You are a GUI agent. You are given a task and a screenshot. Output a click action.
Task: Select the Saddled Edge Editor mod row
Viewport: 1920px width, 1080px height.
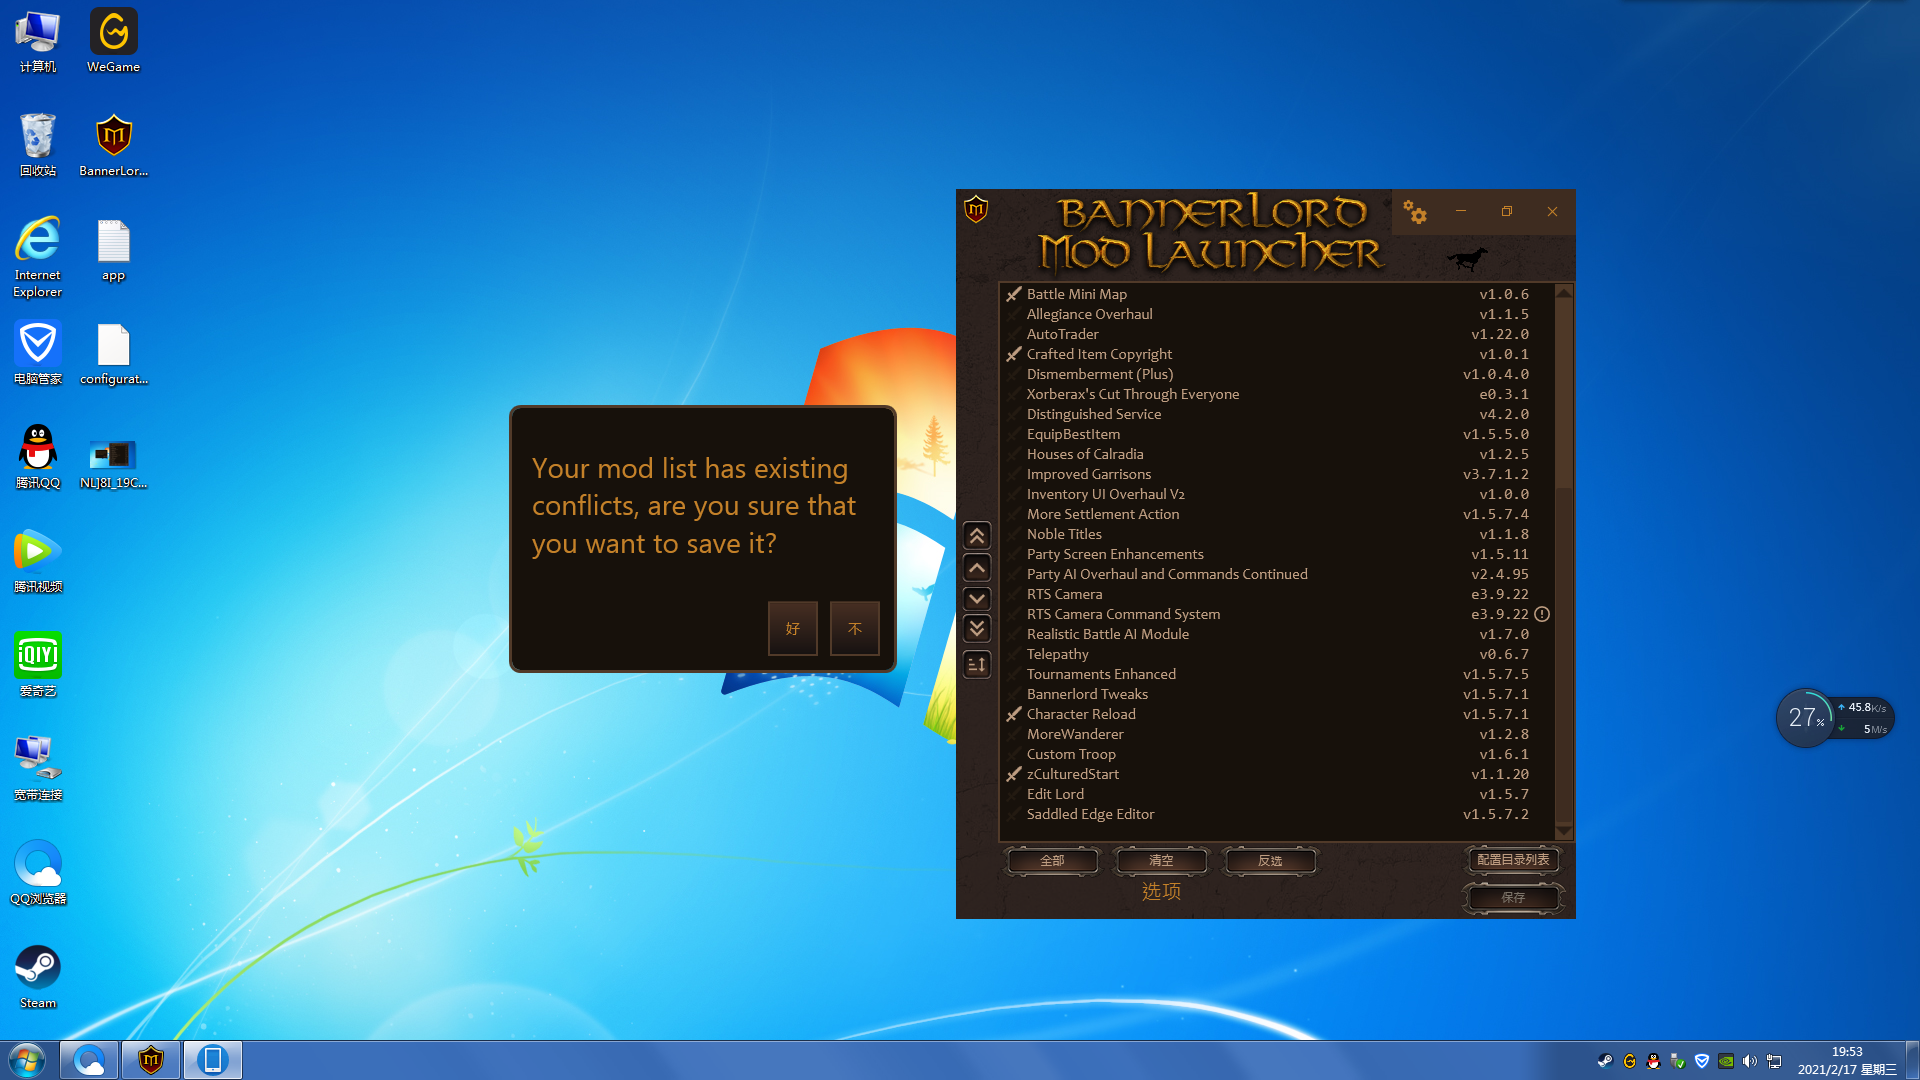[x=1277, y=814]
